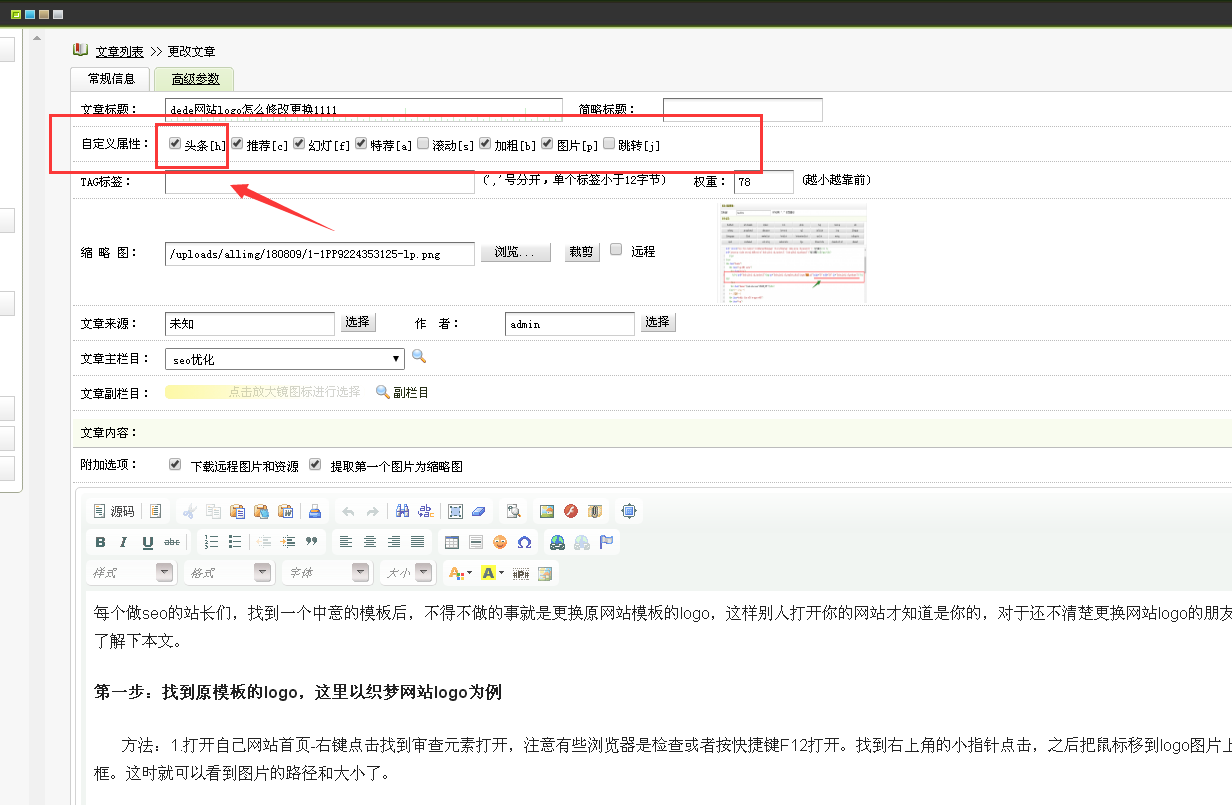Center align text in editor
This screenshot has height=805, width=1232.
pyautogui.click(x=370, y=542)
